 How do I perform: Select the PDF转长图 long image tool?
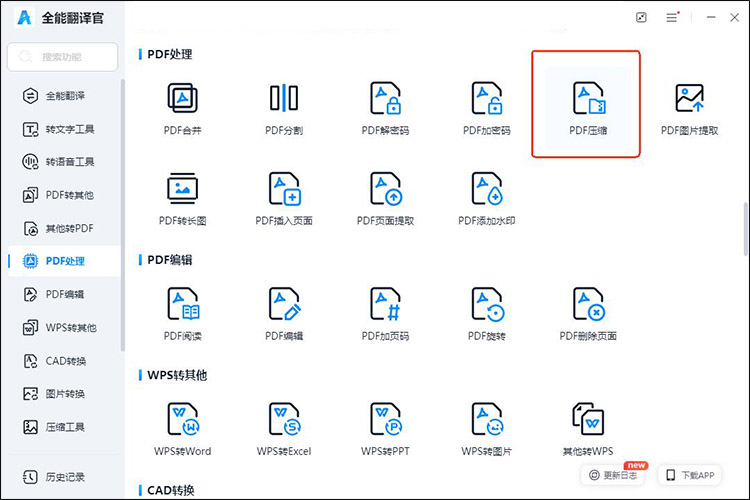(x=182, y=199)
